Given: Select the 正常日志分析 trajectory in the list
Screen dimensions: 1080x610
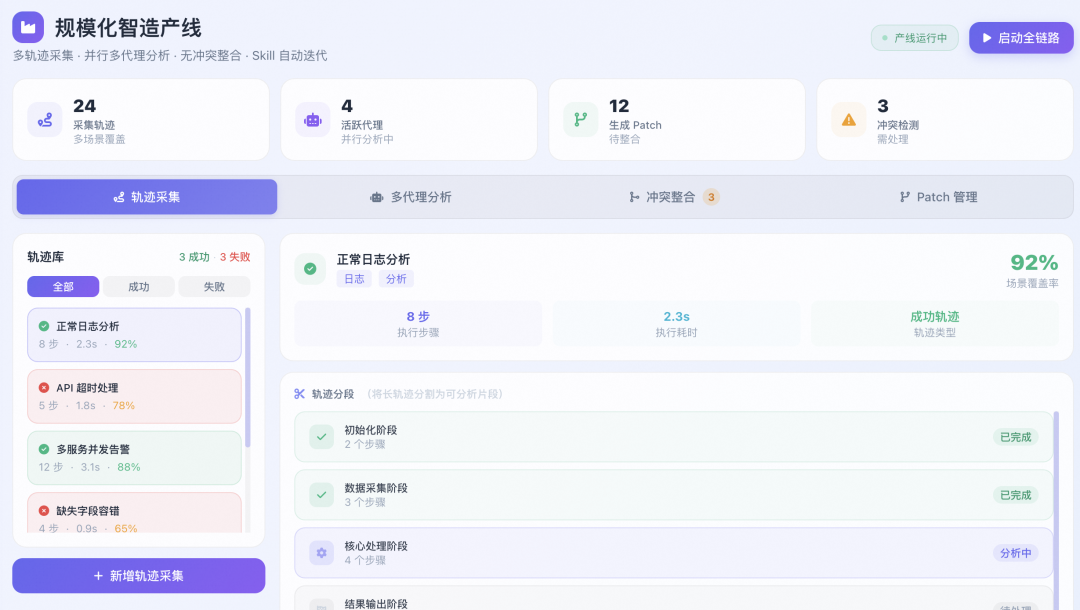Looking at the screenshot, I should [x=134, y=335].
